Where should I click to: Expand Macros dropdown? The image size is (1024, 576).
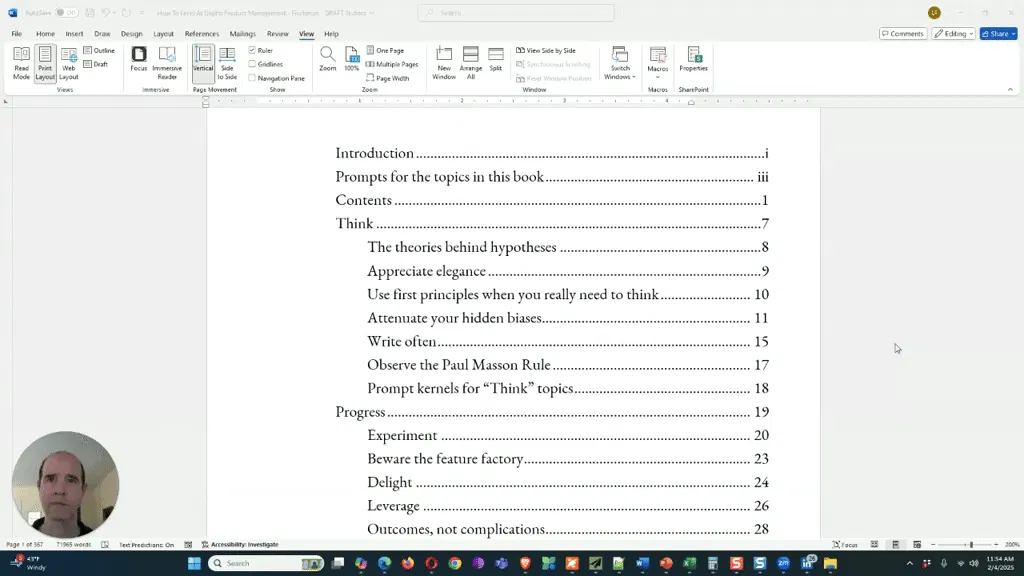click(658, 63)
